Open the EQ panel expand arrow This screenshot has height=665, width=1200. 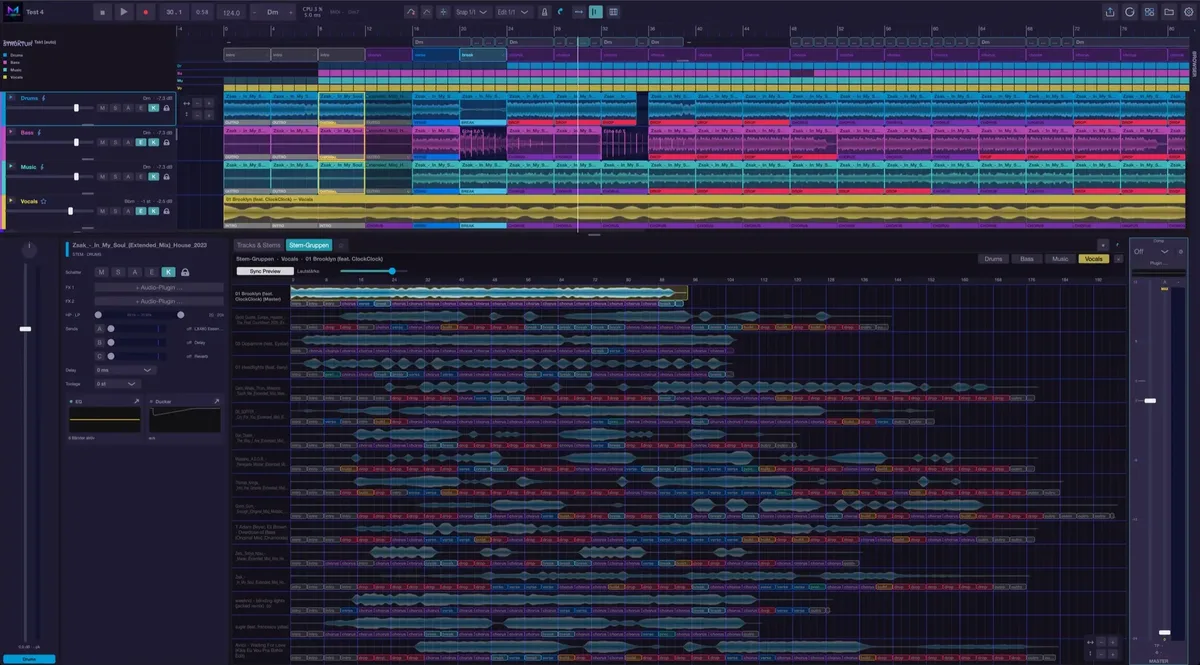pos(136,401)
